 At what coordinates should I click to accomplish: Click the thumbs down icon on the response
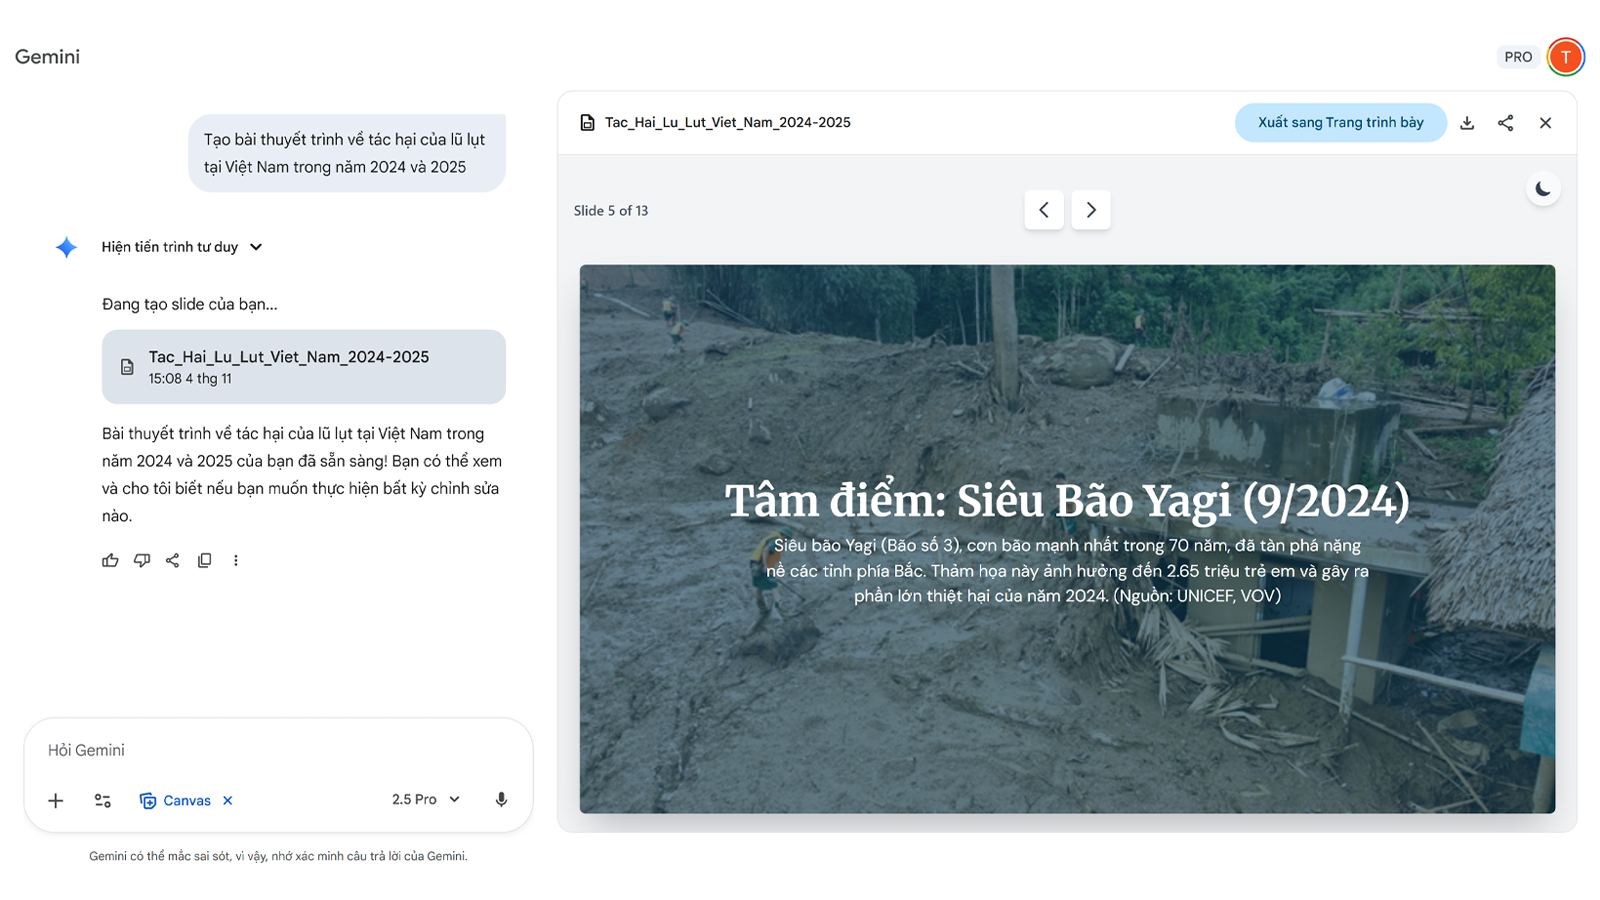click(142, 561)
